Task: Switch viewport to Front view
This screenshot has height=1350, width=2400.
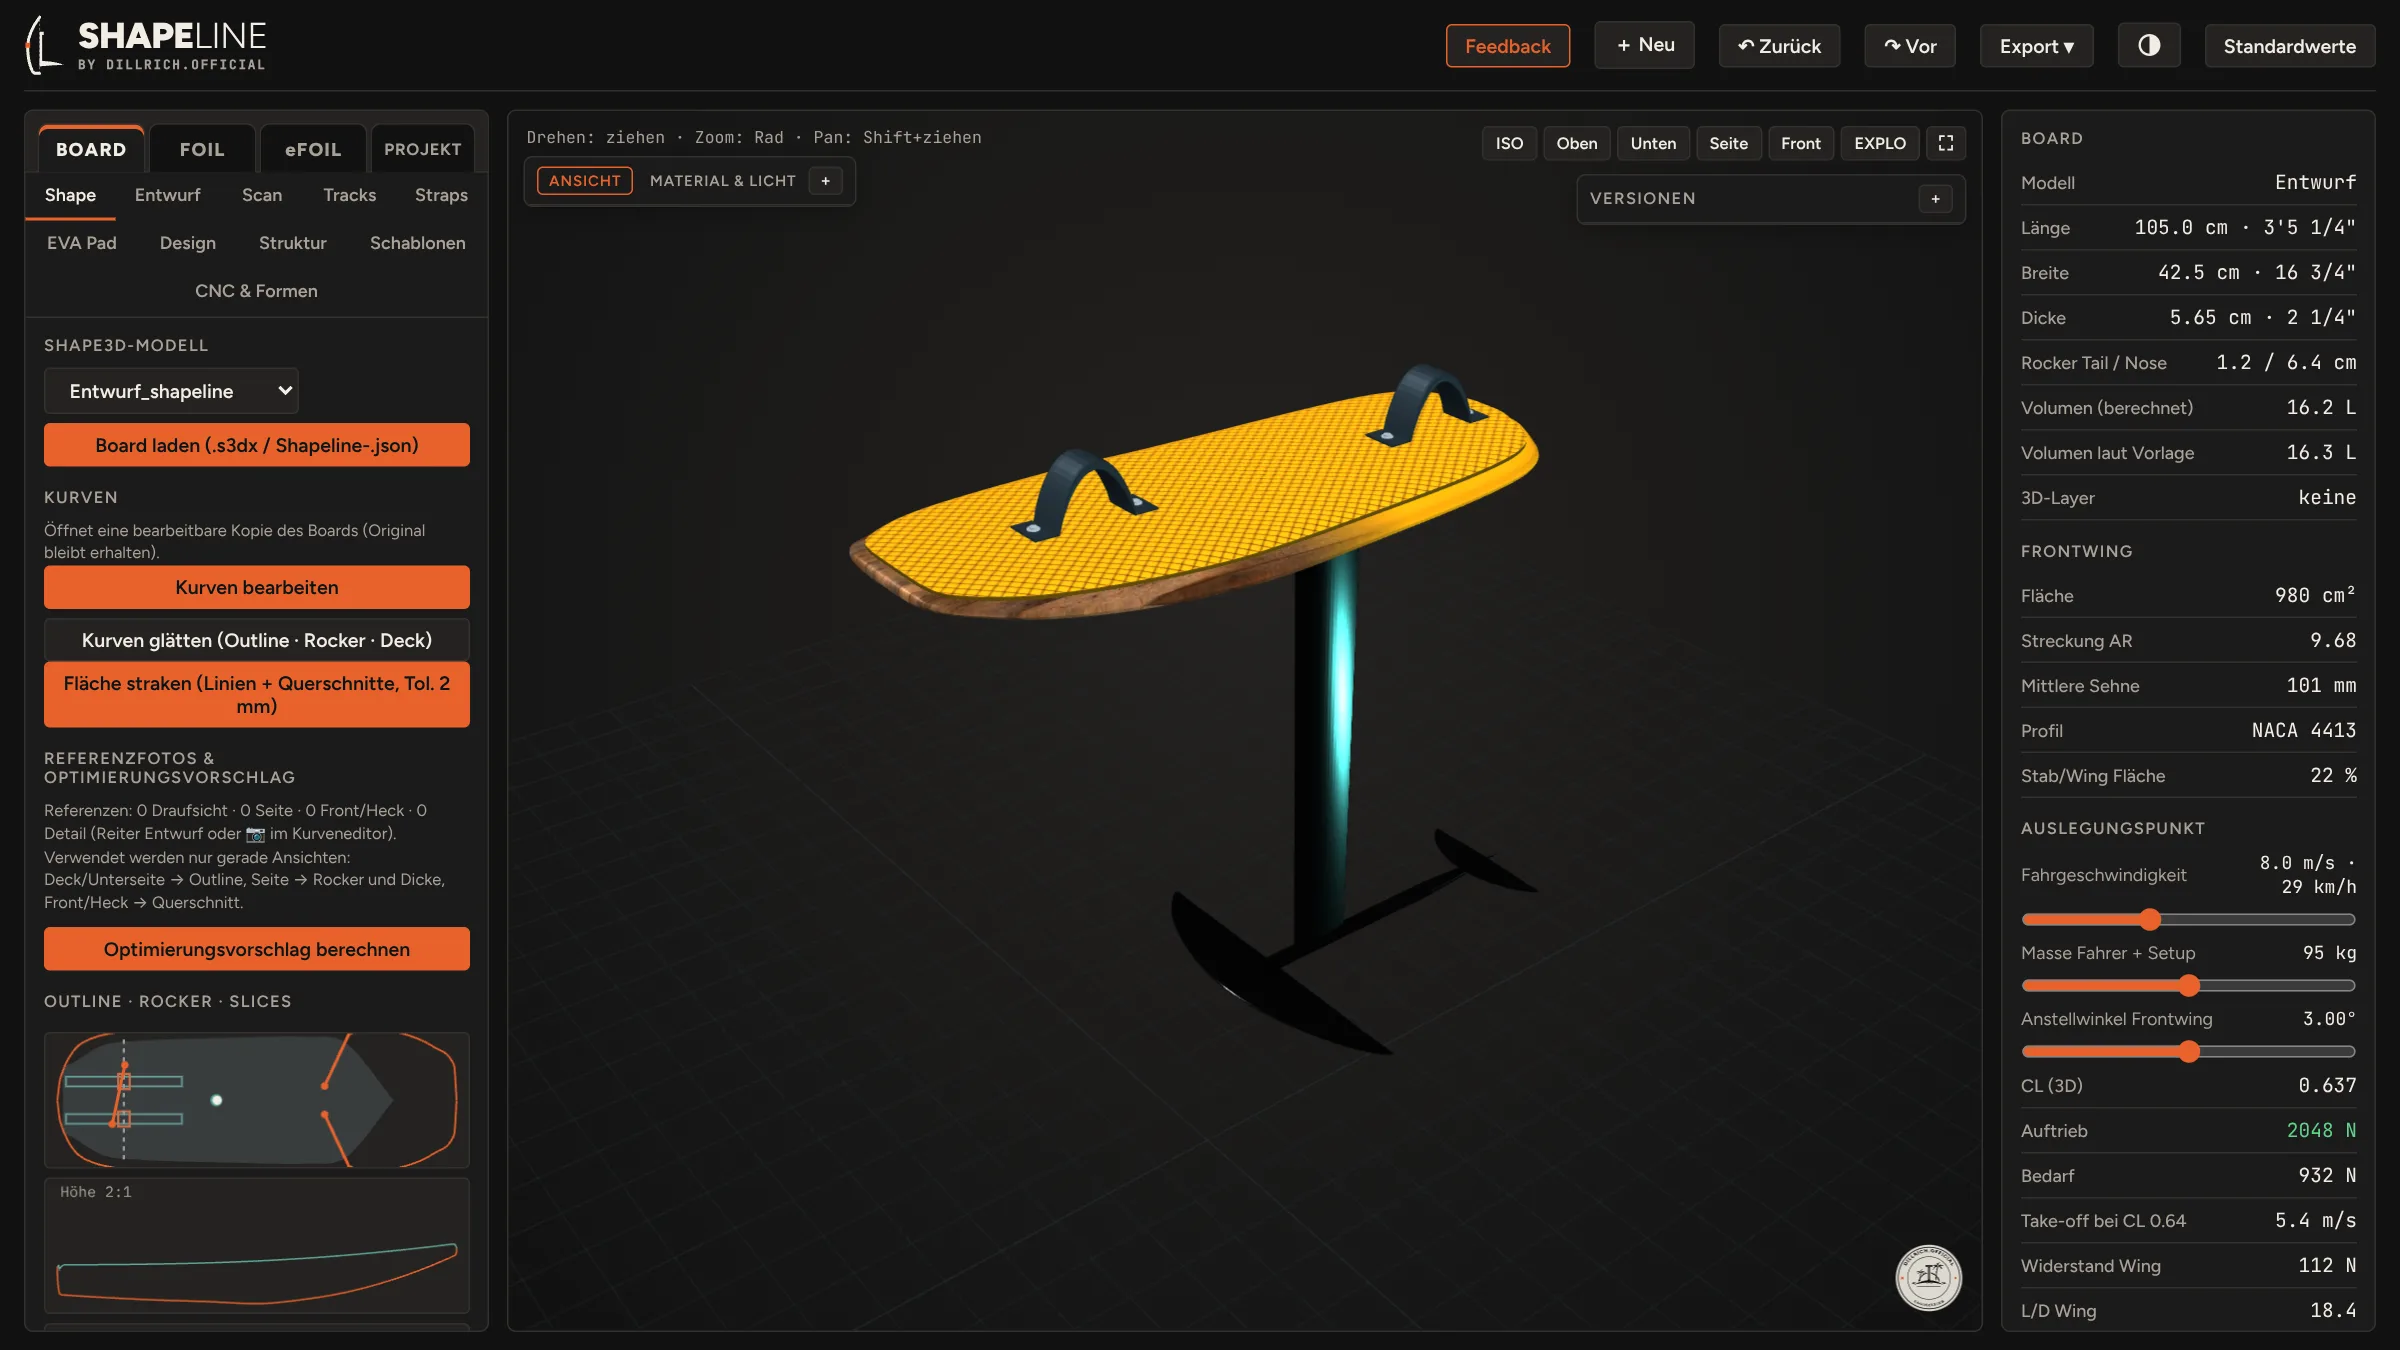Action: click(x=1801, y=143)
